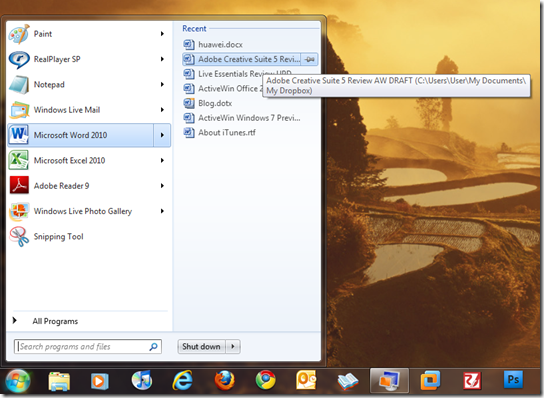The width and height of the screenshot is (544, 398).
Task: Click the Shut down button
Action: [x=202, y=346]
